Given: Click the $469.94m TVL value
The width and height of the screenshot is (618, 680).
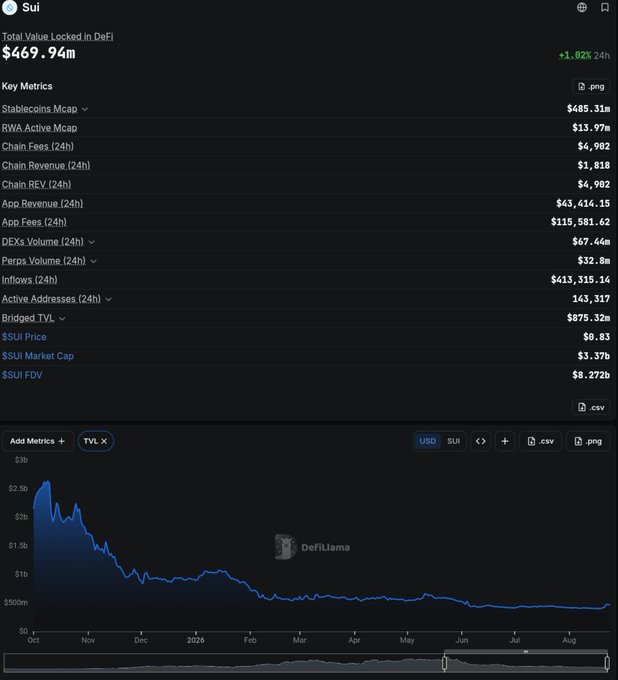Looking at the screenshot, I should [x=39, y=53].
